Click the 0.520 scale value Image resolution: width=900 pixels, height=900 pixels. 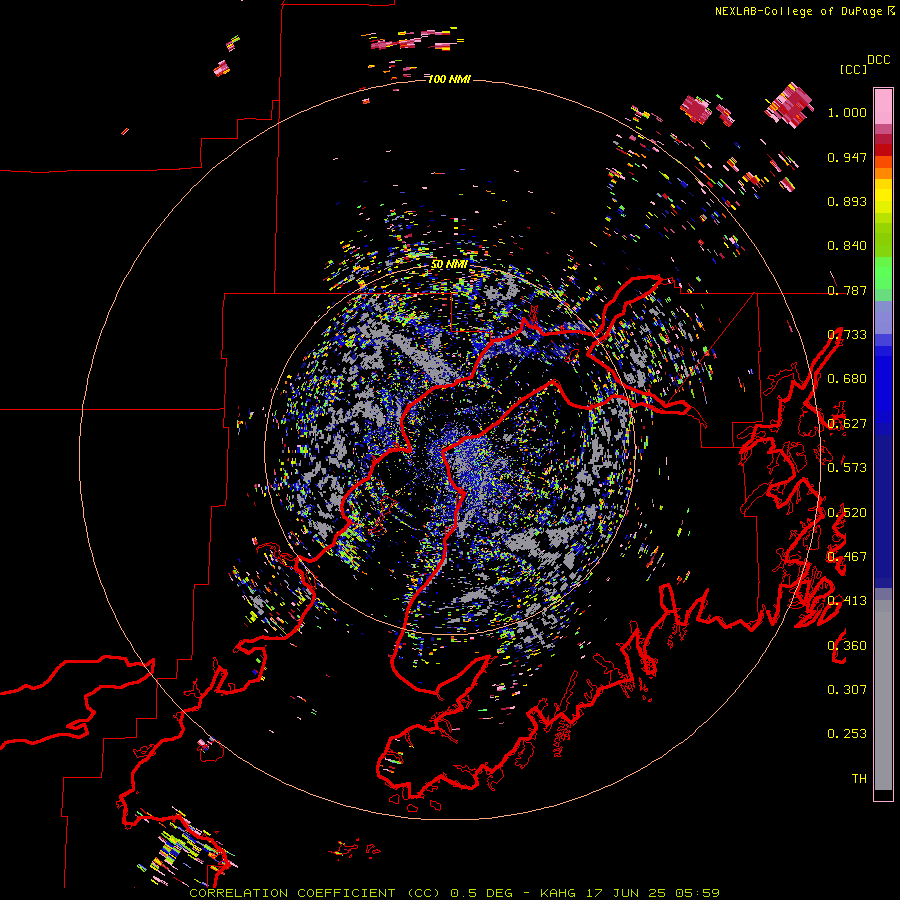tap(847, 513)
